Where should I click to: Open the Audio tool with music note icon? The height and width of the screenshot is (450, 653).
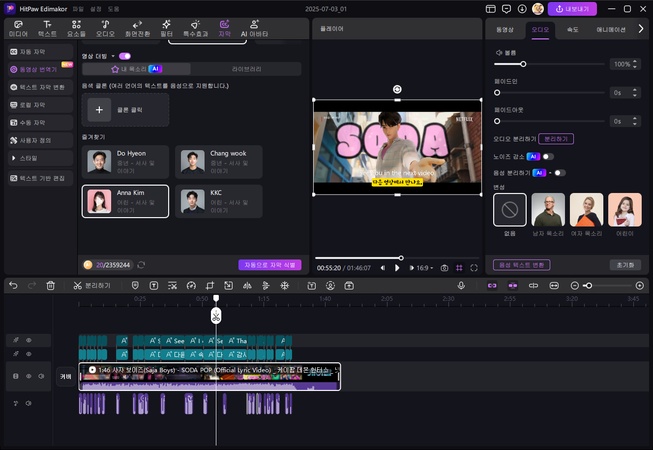pos(105,29)
